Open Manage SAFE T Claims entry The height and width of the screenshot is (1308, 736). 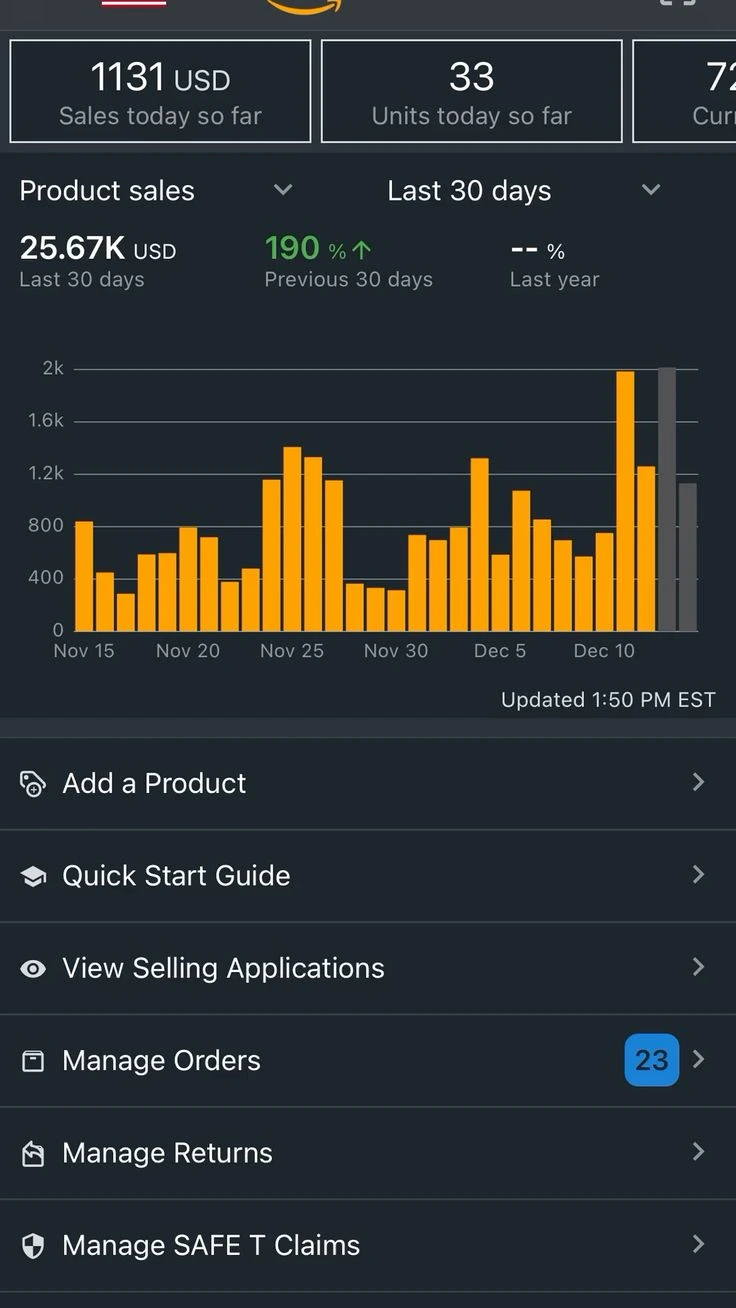(x=211, y=1246)
